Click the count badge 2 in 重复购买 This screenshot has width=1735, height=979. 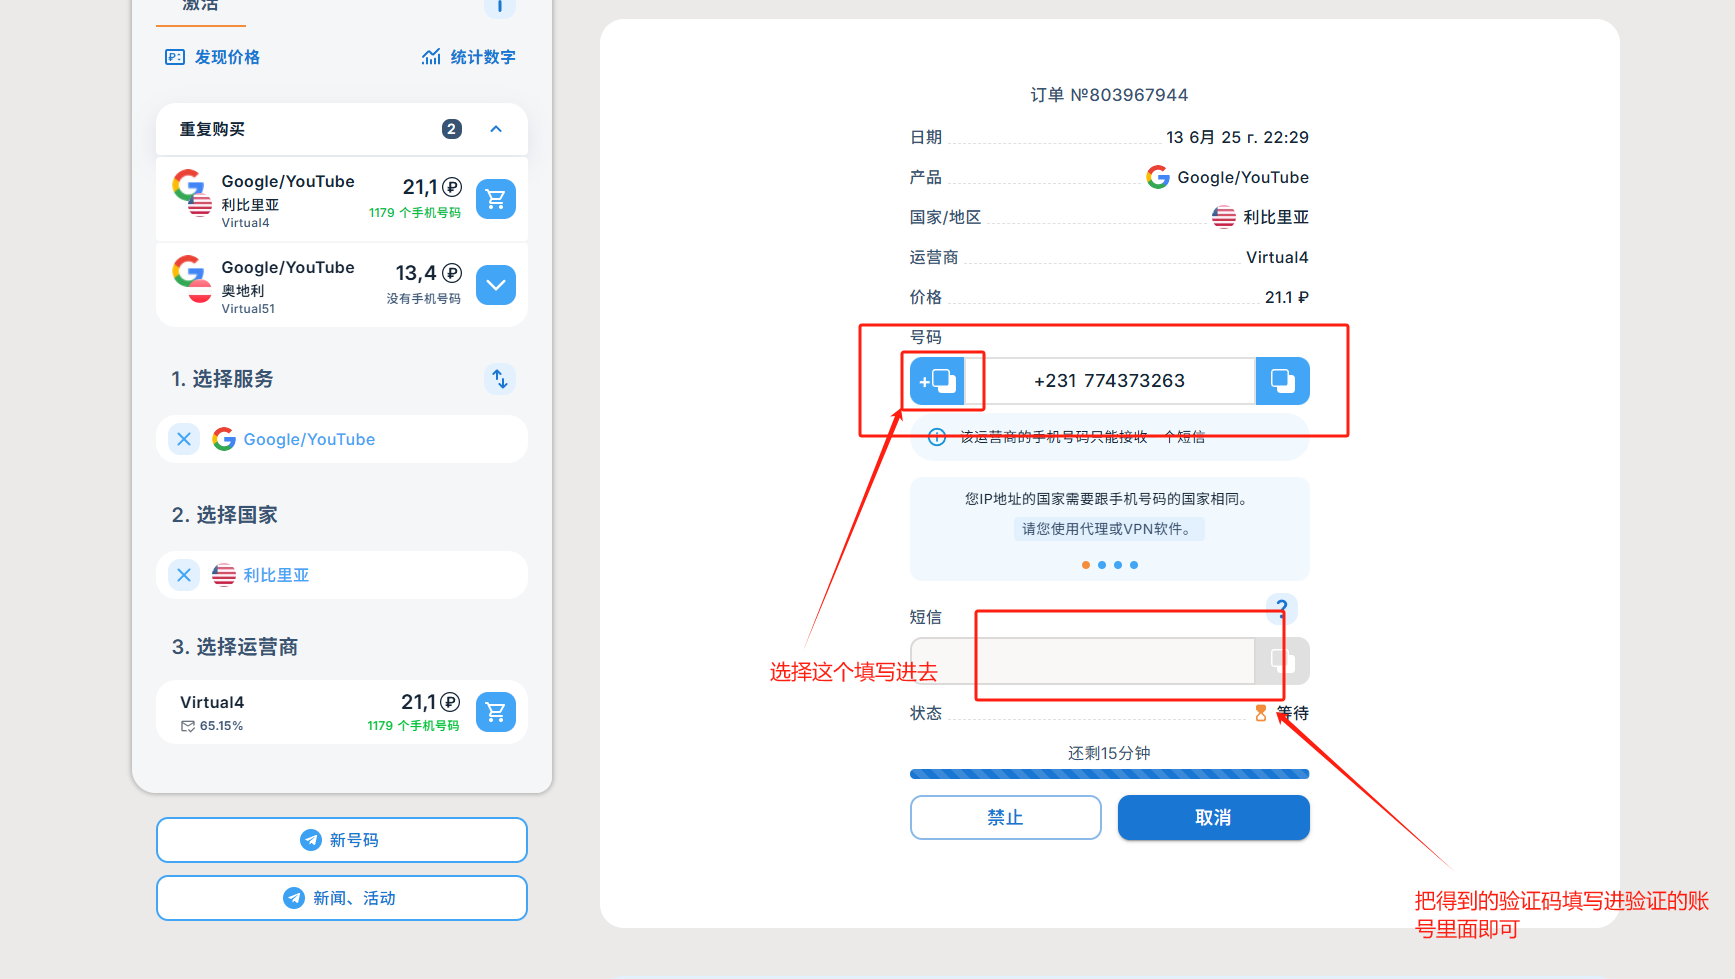click(452, 129)
